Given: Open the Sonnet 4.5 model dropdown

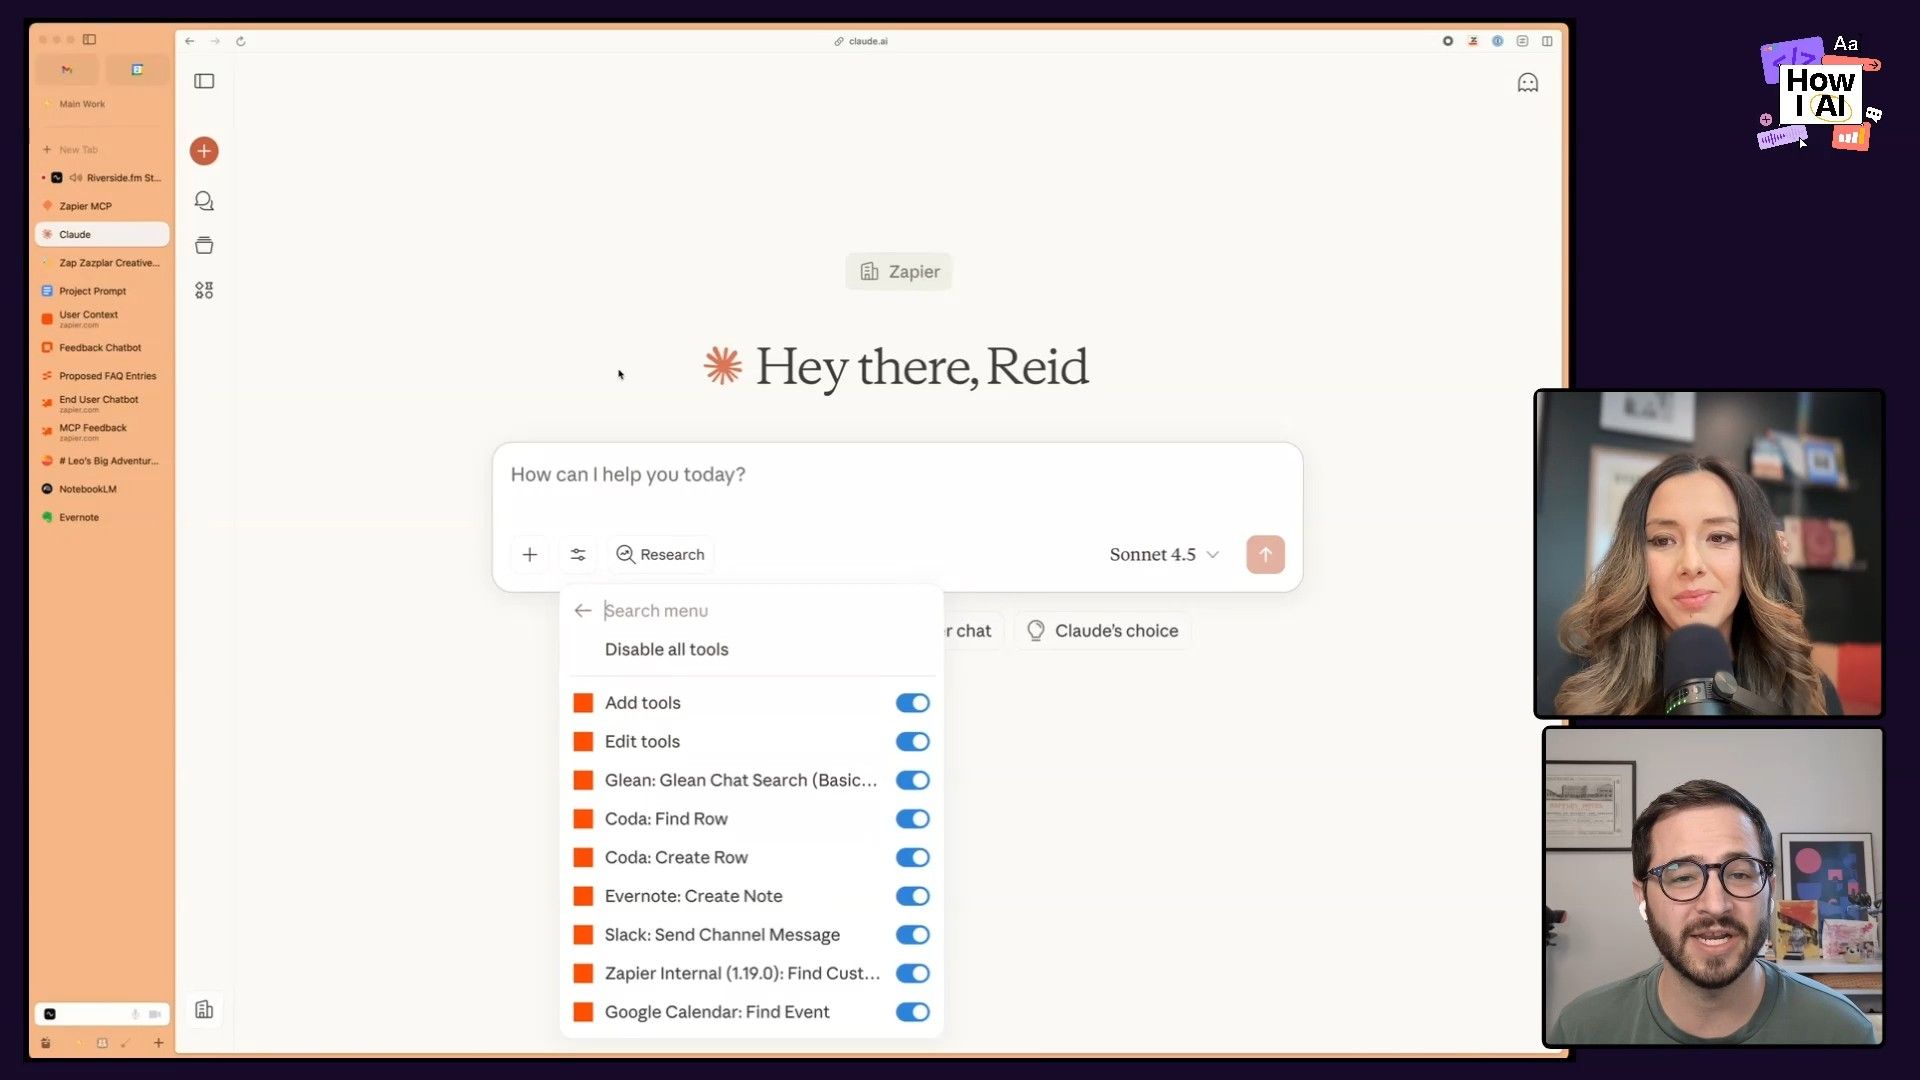Looking at the screenshot, I should coord(1164,554).
